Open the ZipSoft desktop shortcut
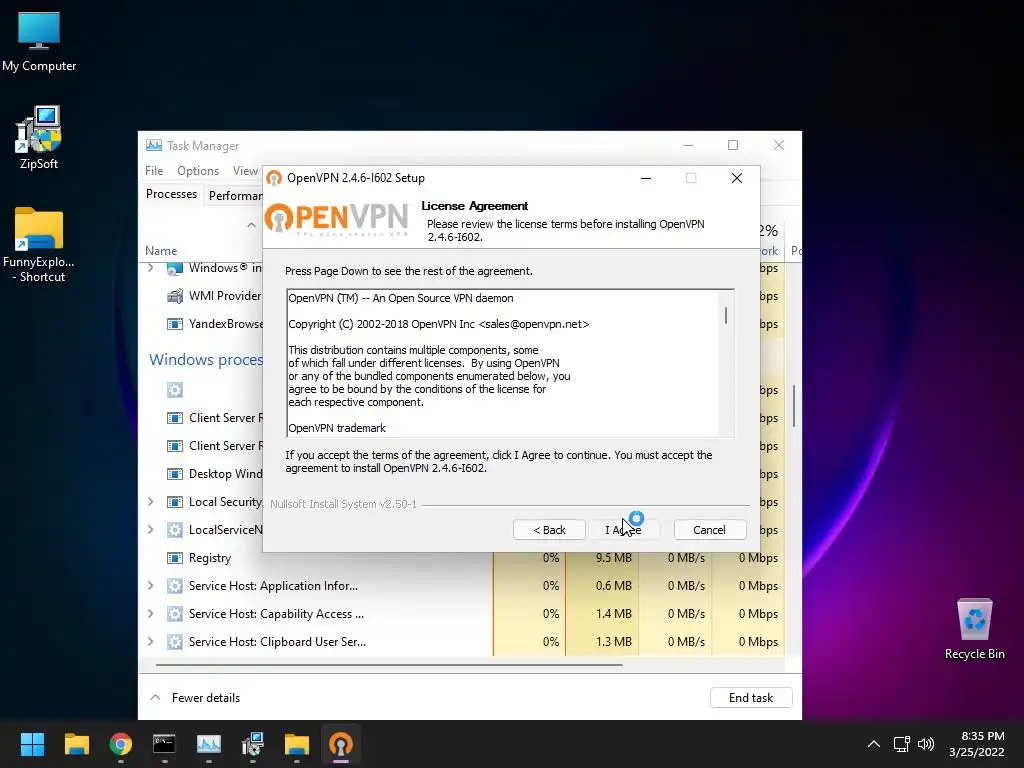Viewport: 1024px width, 768px height. point(39,137)
